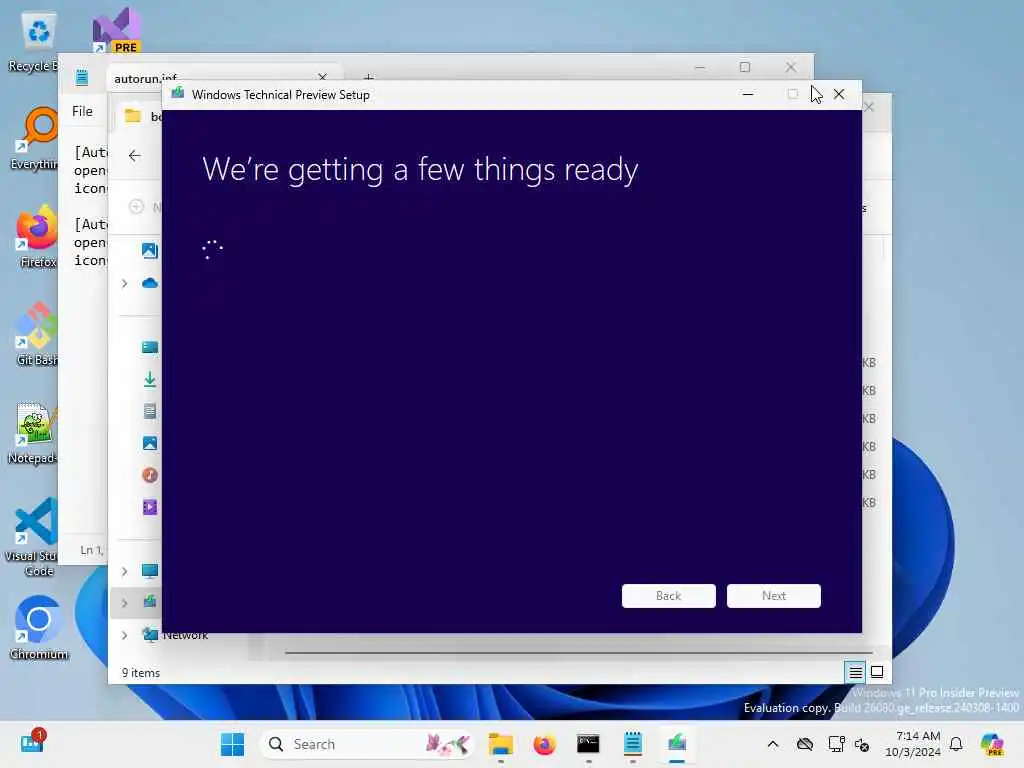The image size is (1024, 768).
Task: Expand Network in Explorer sidebar
Action: click(124, 635)
